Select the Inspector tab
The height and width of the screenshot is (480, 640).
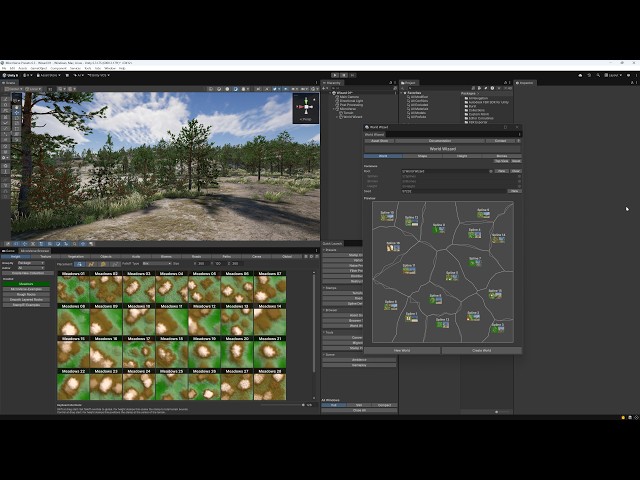point(524,83)
